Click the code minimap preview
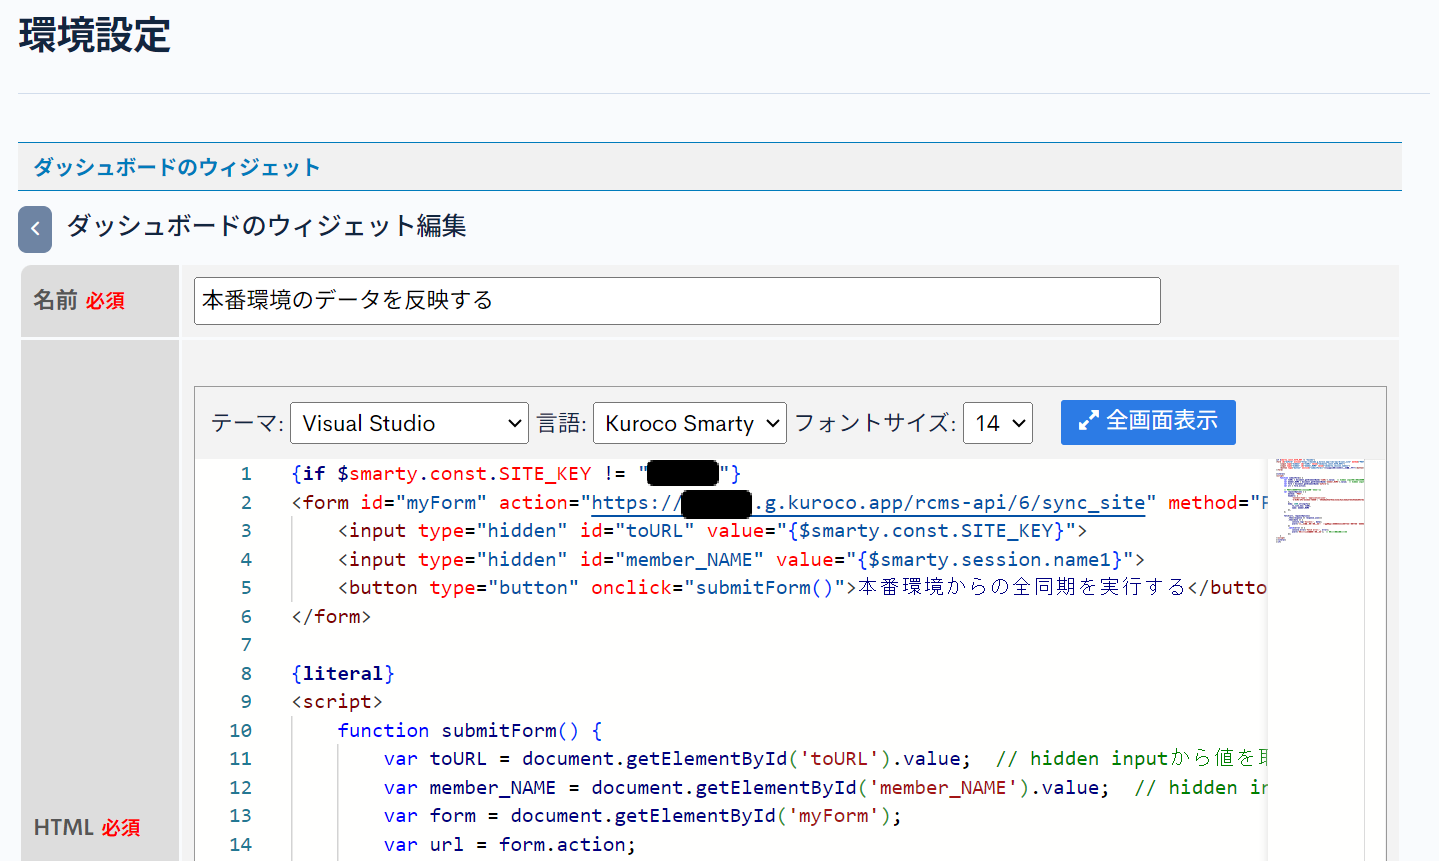 (1320, 501)
